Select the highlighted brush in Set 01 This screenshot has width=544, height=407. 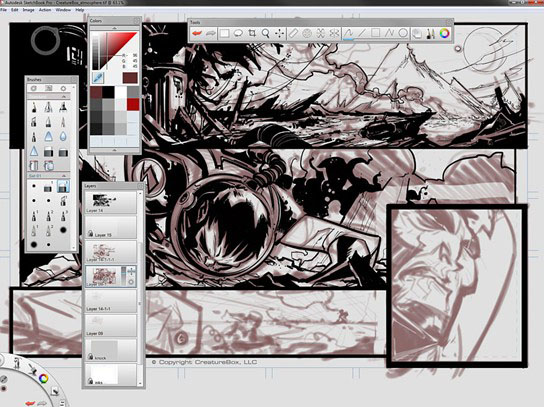click(x=63, y=187)
